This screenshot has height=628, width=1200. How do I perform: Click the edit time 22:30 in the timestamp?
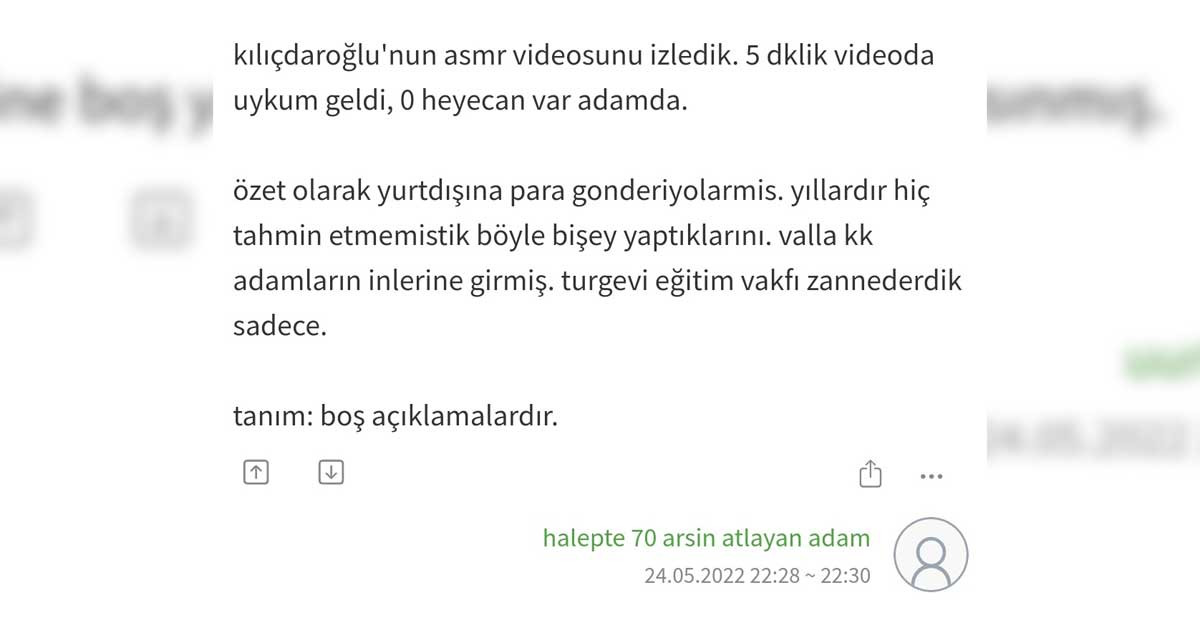pos(846,576)
